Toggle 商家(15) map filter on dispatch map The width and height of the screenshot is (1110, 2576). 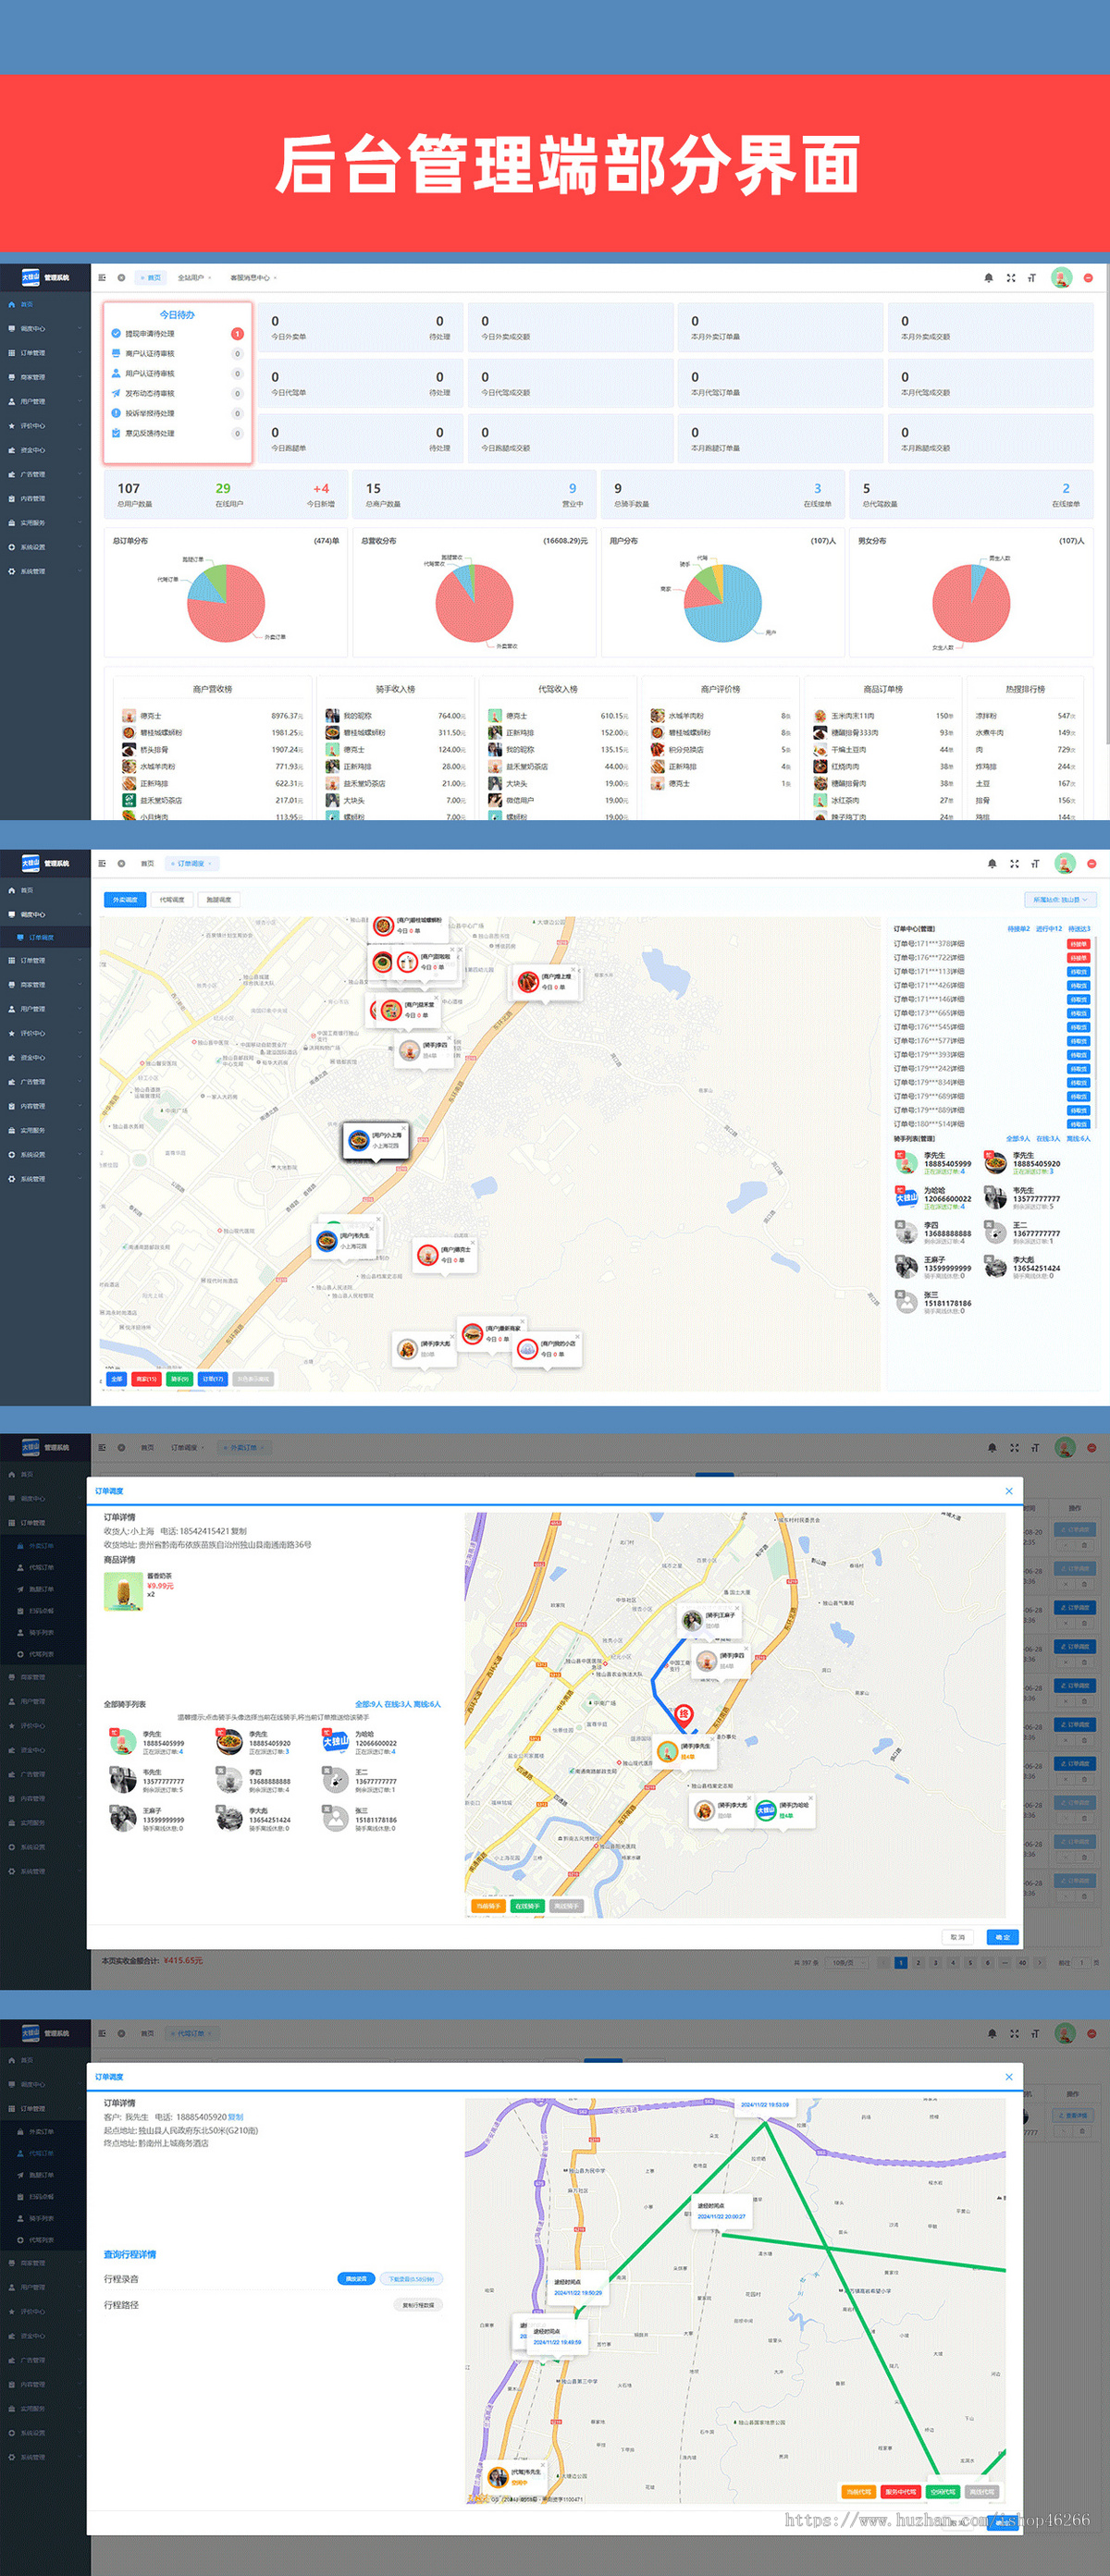coord(146,1379)
